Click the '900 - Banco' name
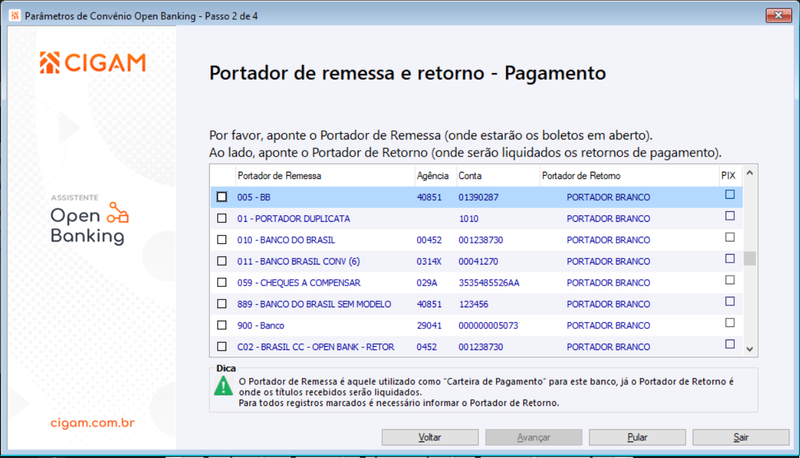The image size is (800, 458). click(x=260, y=326)
